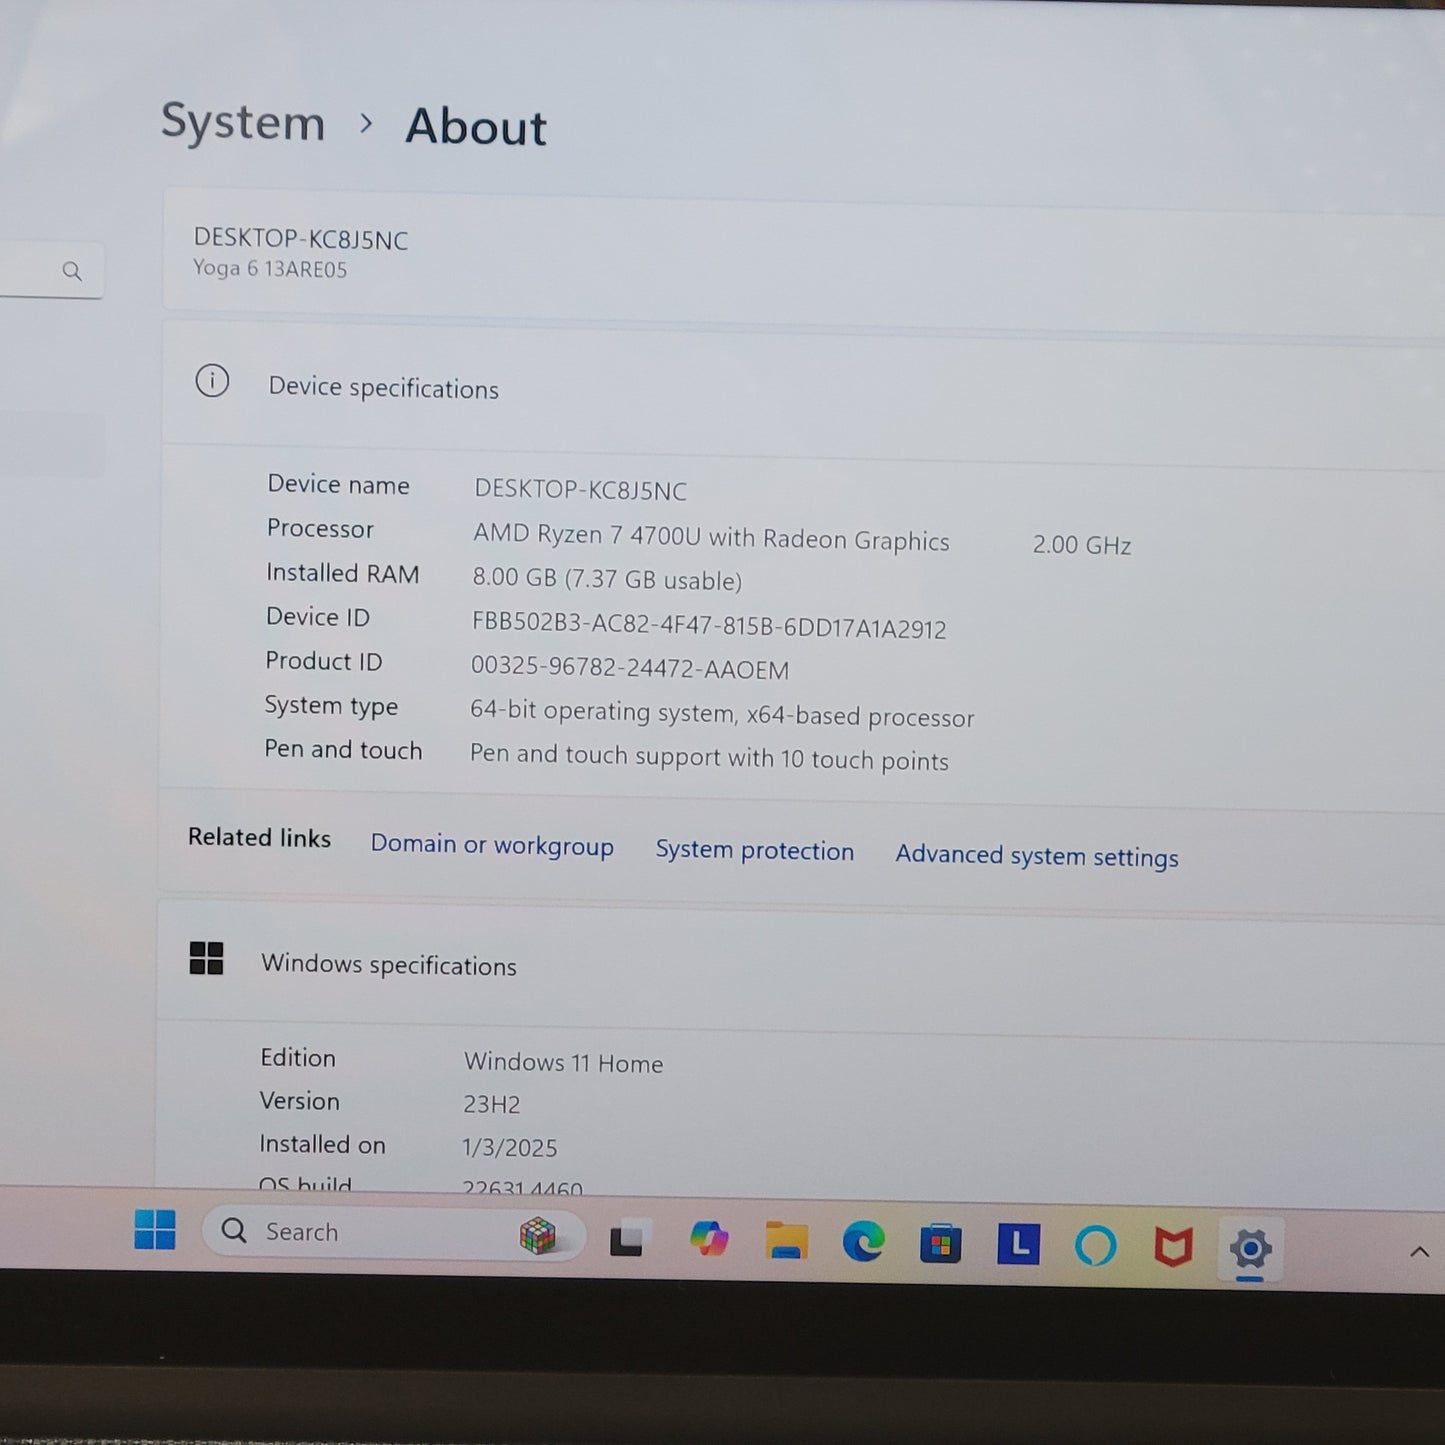Click the Windows logo beside Windows specifications
1445x1445 pixels.
point(206,958)
